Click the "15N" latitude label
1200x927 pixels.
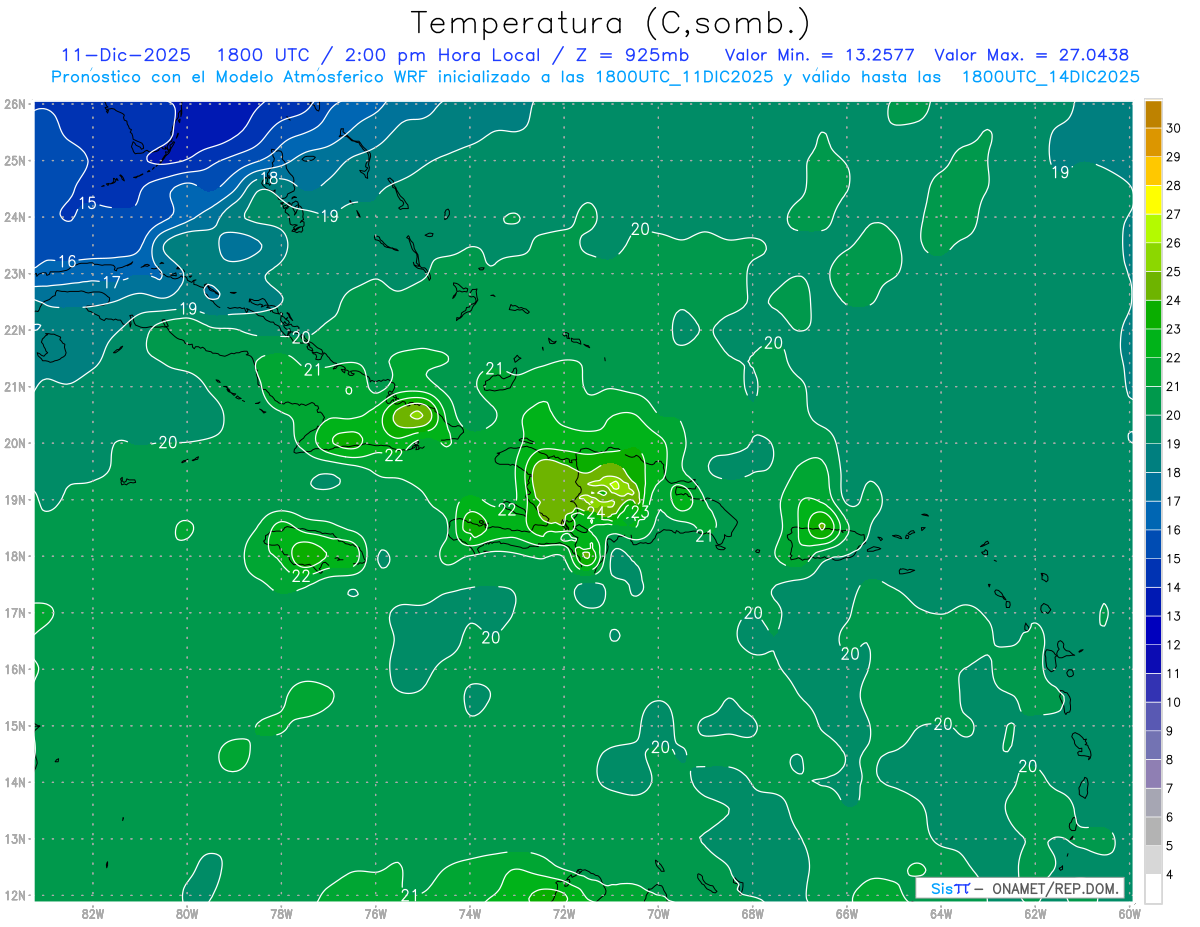[x=14, y=725]
